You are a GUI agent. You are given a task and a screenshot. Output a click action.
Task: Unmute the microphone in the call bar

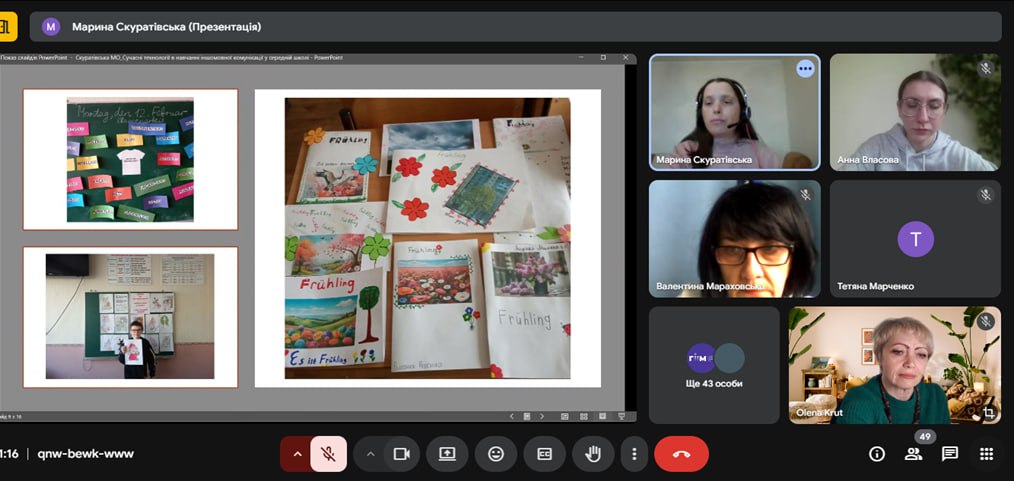(328, 454)
